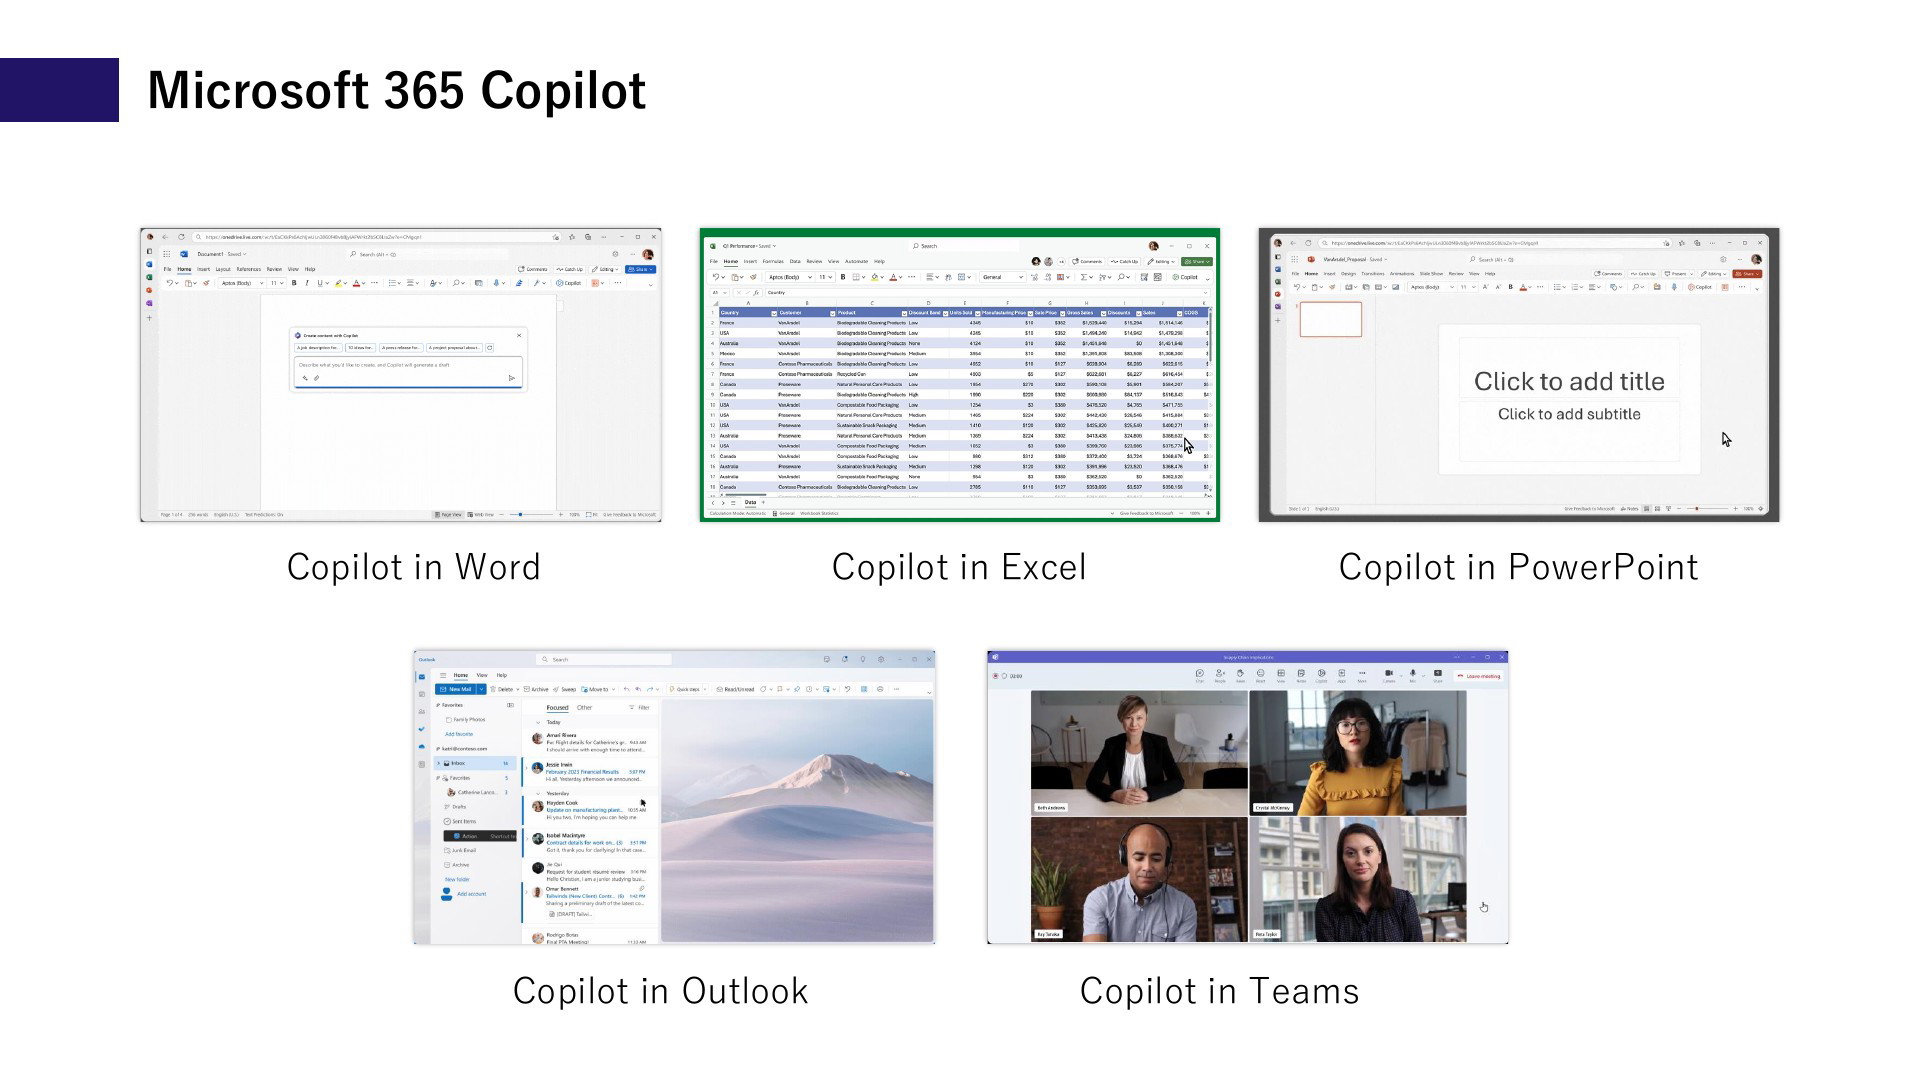
Task: Select the Data sheet tab in Excel
Action: (x=750, y=502)
